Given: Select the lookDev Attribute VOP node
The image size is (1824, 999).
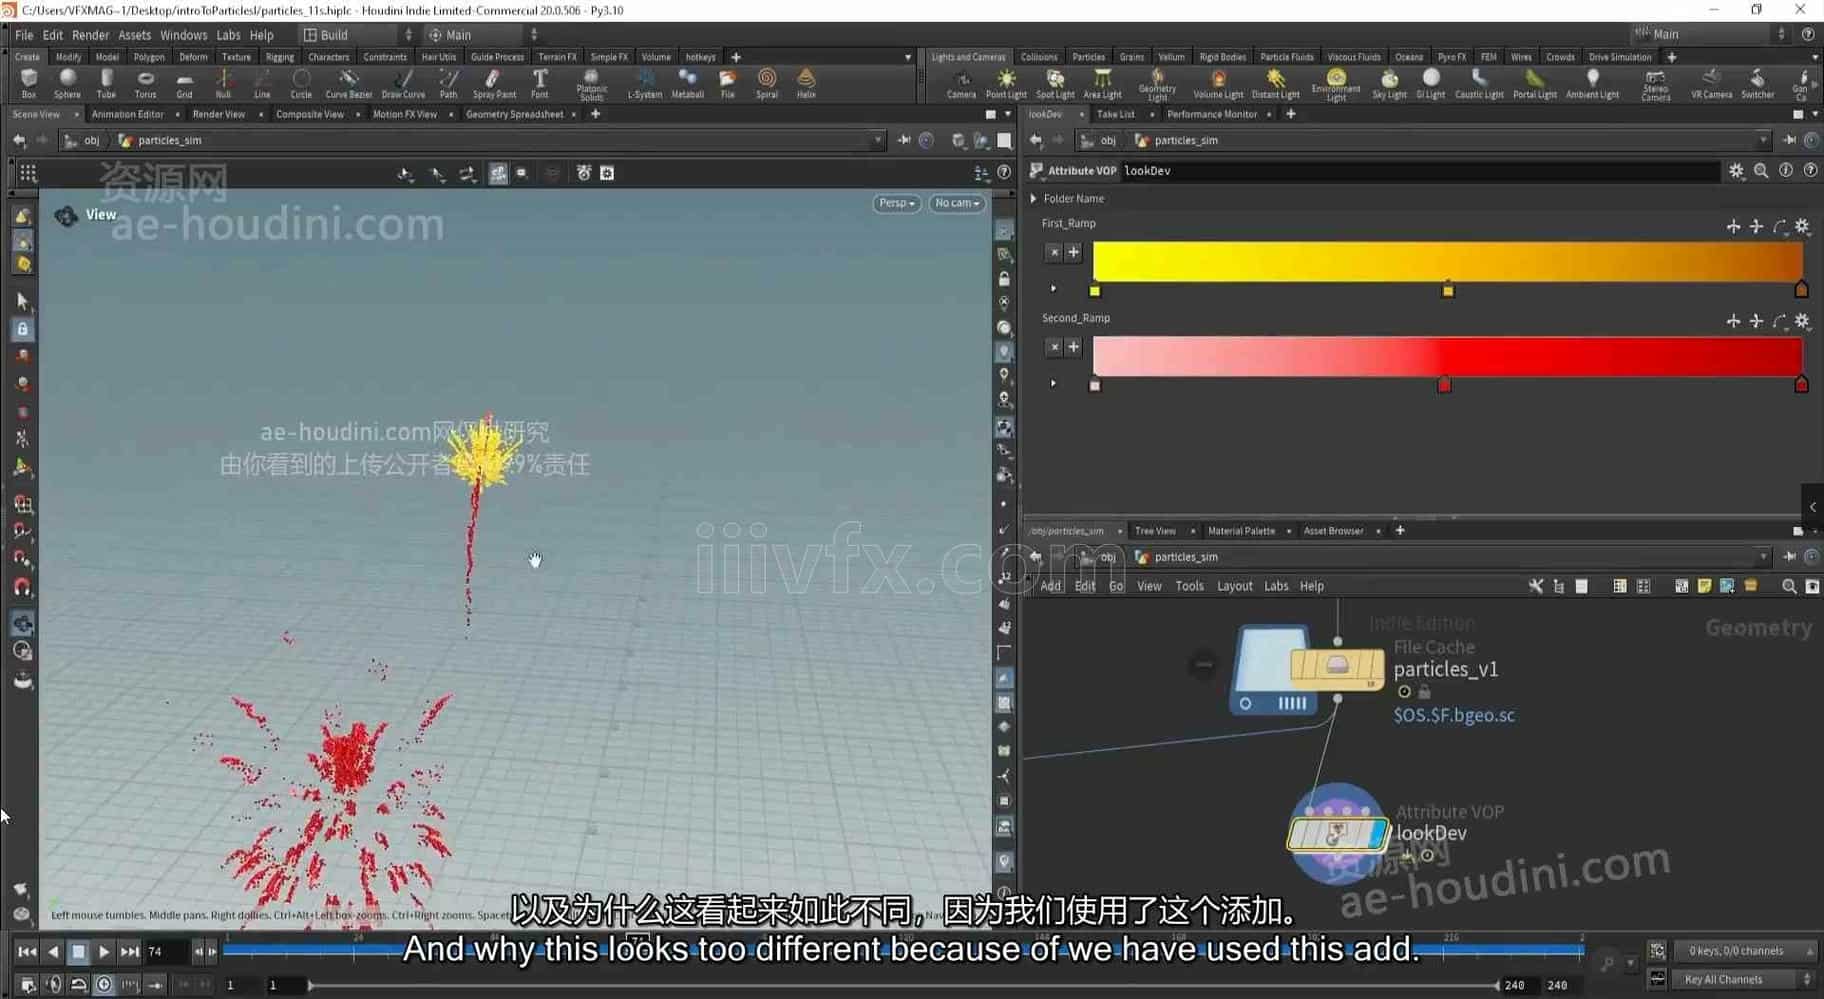Looking at the screenshot, I should point(1337,833).
